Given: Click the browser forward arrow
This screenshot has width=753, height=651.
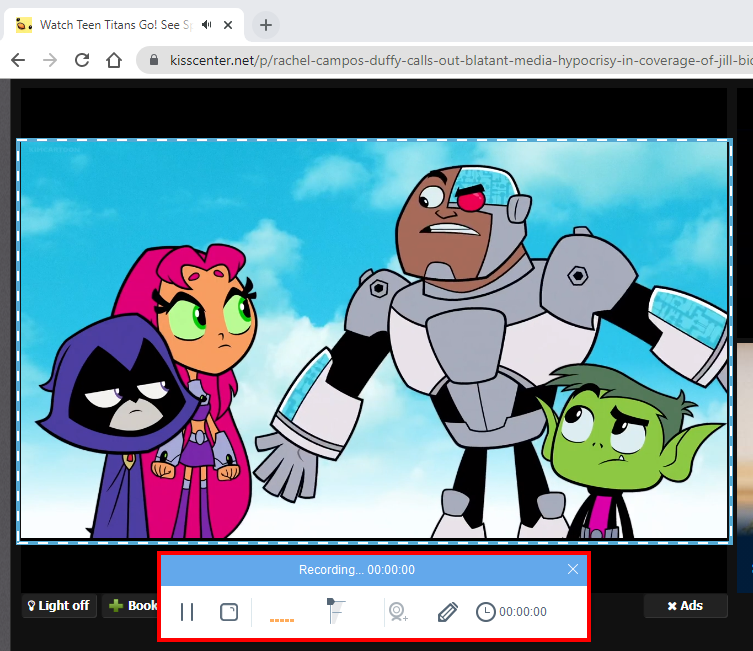Looking at the screenshot, I should [50, 60].
